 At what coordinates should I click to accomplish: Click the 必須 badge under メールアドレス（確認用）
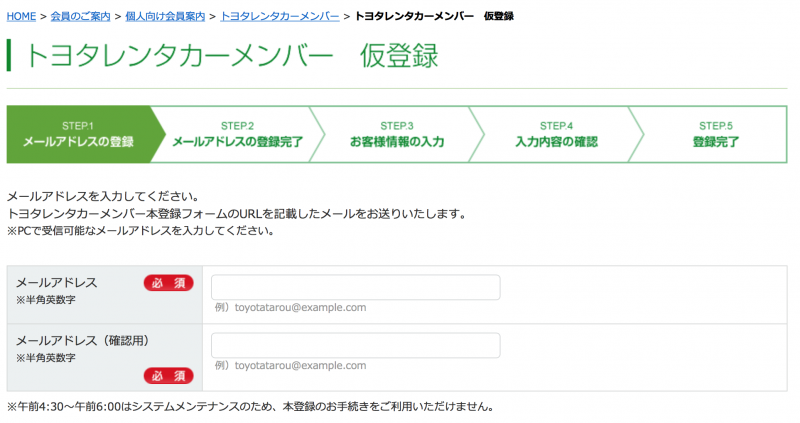coord(169,376)
